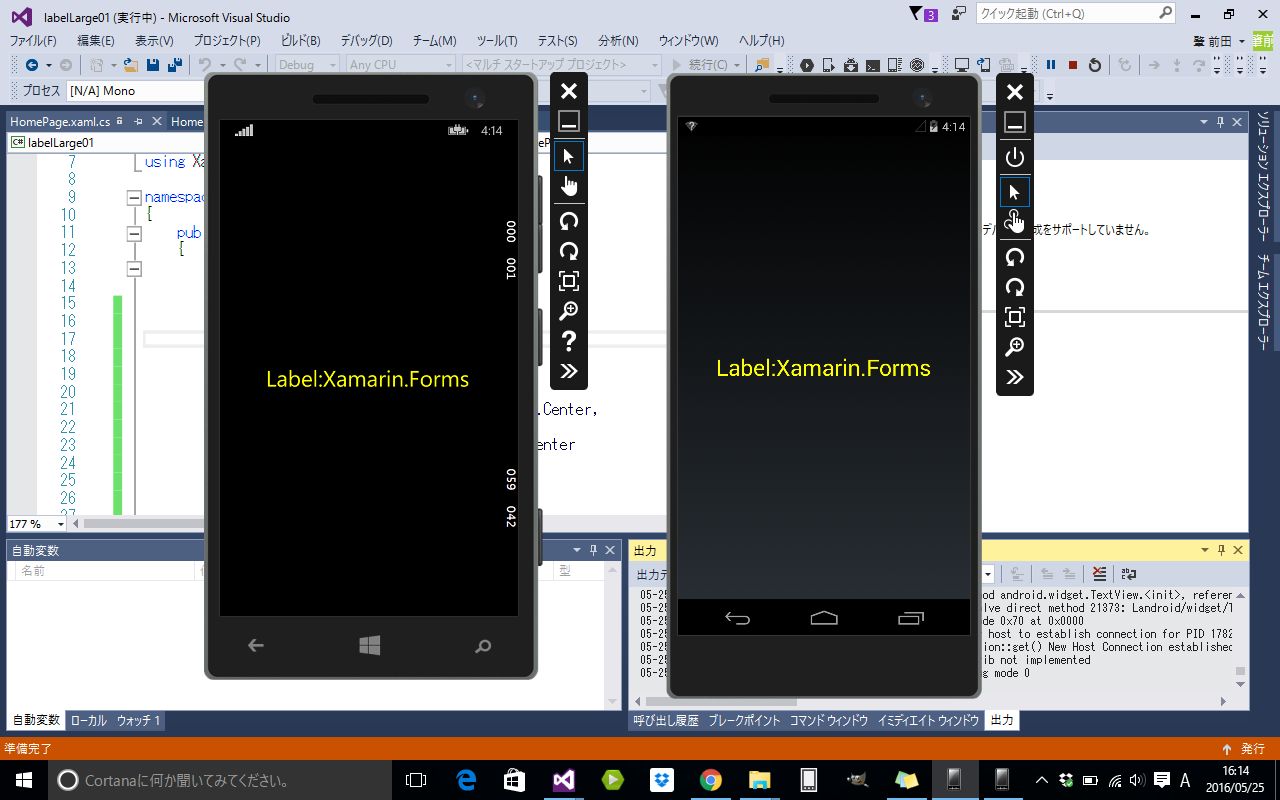Open the zoom tool on the Windows Phone emulator
Viewport: 1280px width, 800px height.
[x=569, y=311]
